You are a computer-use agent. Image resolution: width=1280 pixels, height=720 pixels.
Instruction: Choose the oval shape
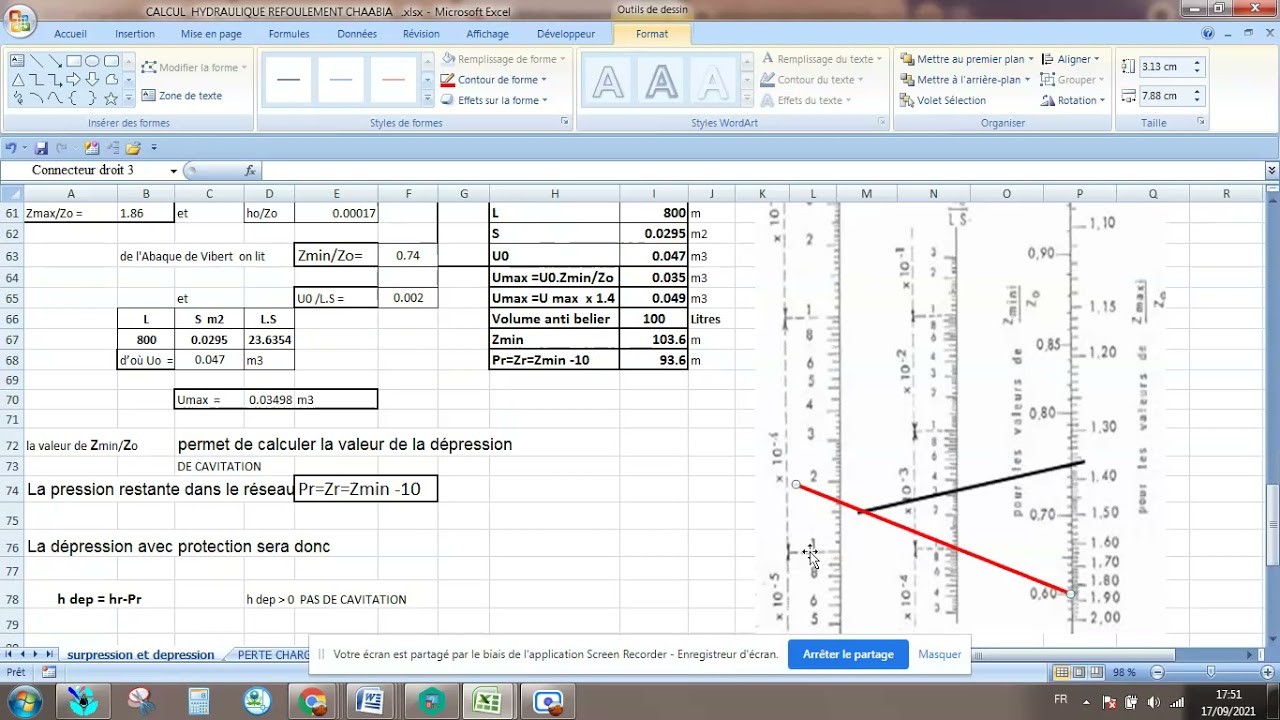point(92,60)
